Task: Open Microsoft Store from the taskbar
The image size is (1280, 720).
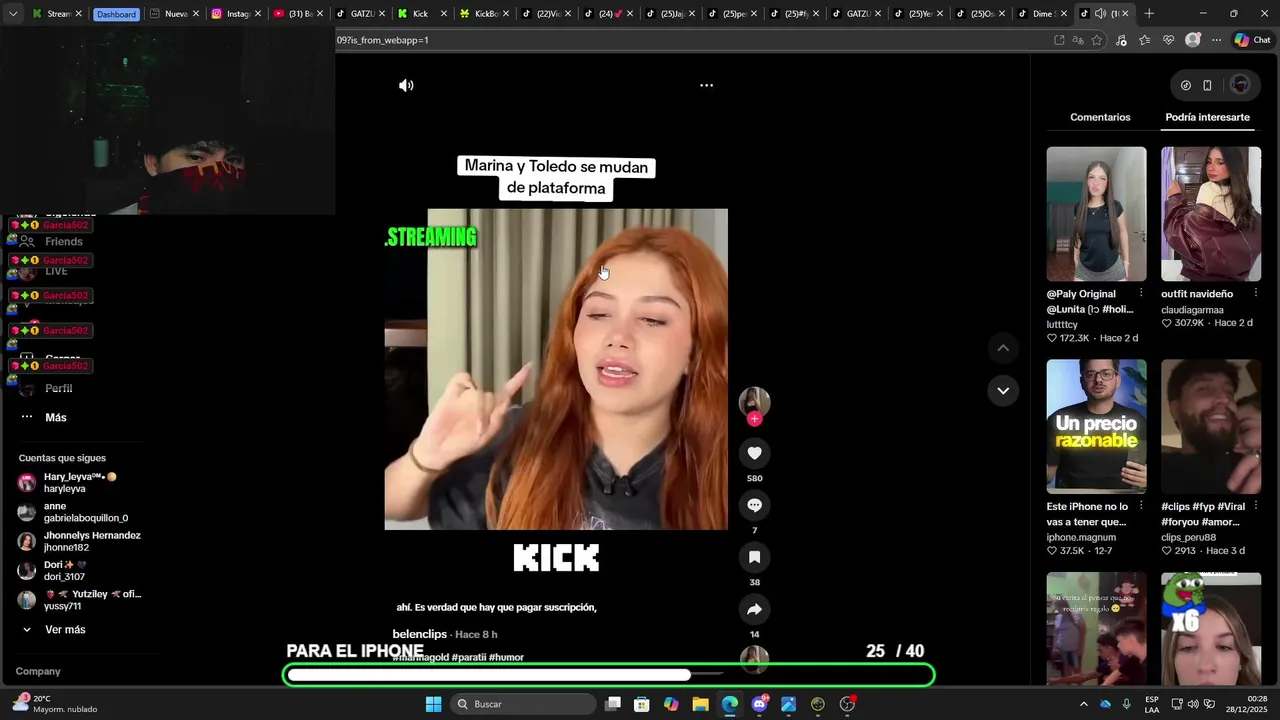Action: point(642,704)
